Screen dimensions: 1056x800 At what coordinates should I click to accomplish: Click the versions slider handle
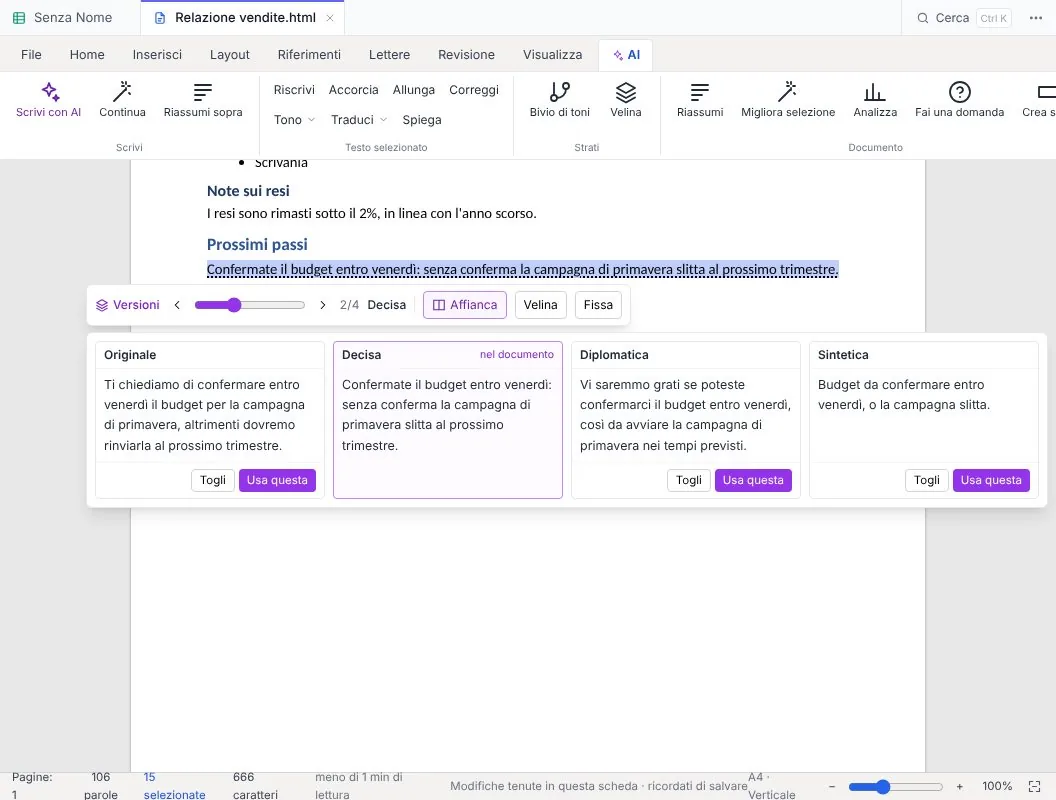pos(234,305)
